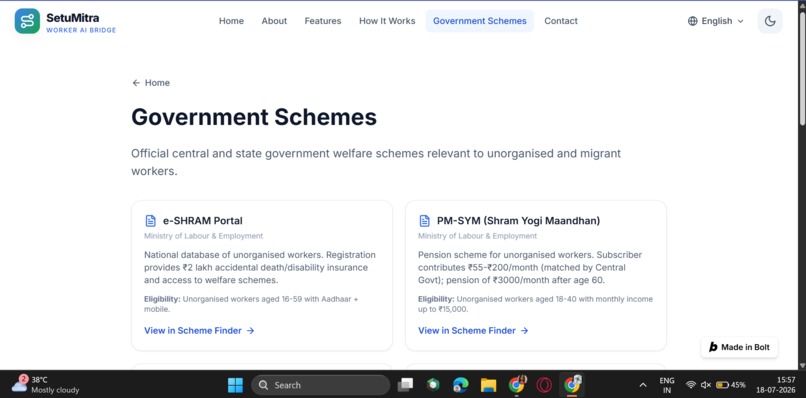Go to the Home nav item
This screenshot has height=398, width=806.
(x=231, y=21)
